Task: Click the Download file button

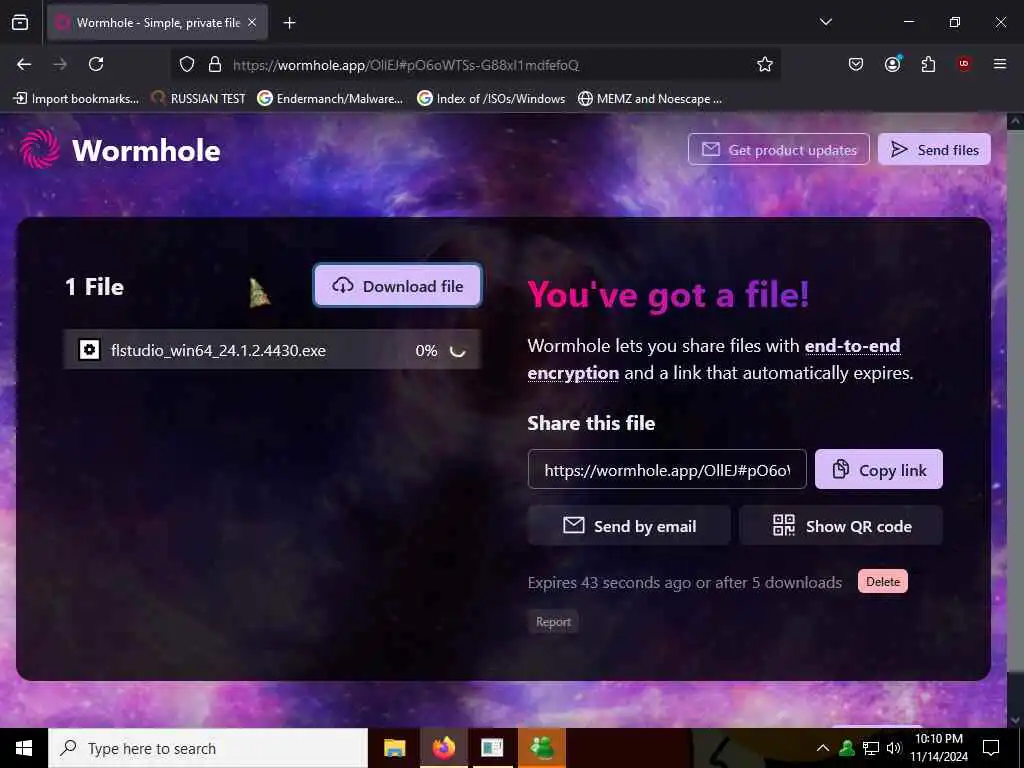Action: pos(398,285)
